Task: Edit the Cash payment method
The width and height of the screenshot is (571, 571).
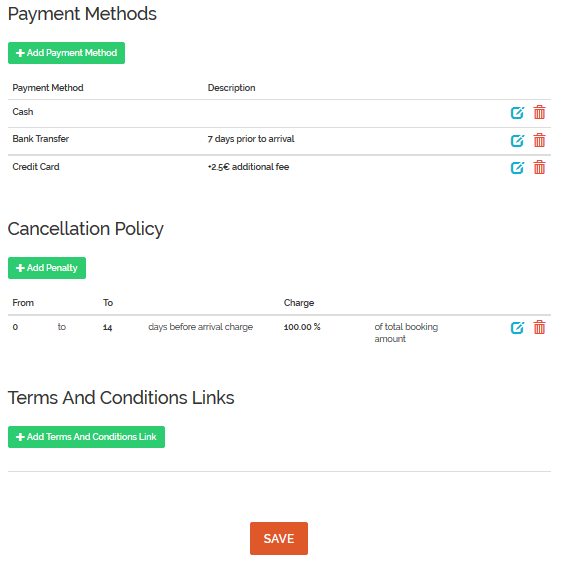Action: tap(517, 113)
